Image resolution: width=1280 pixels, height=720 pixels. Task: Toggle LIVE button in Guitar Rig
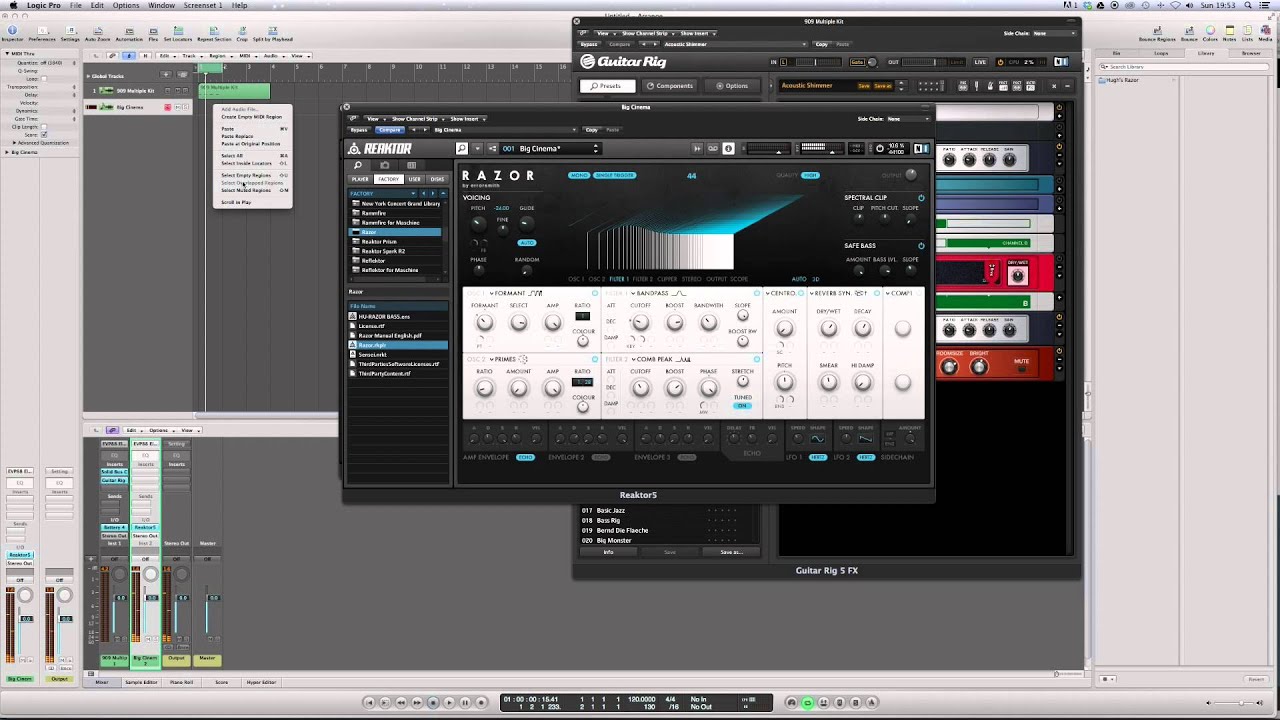click(980, 62)
